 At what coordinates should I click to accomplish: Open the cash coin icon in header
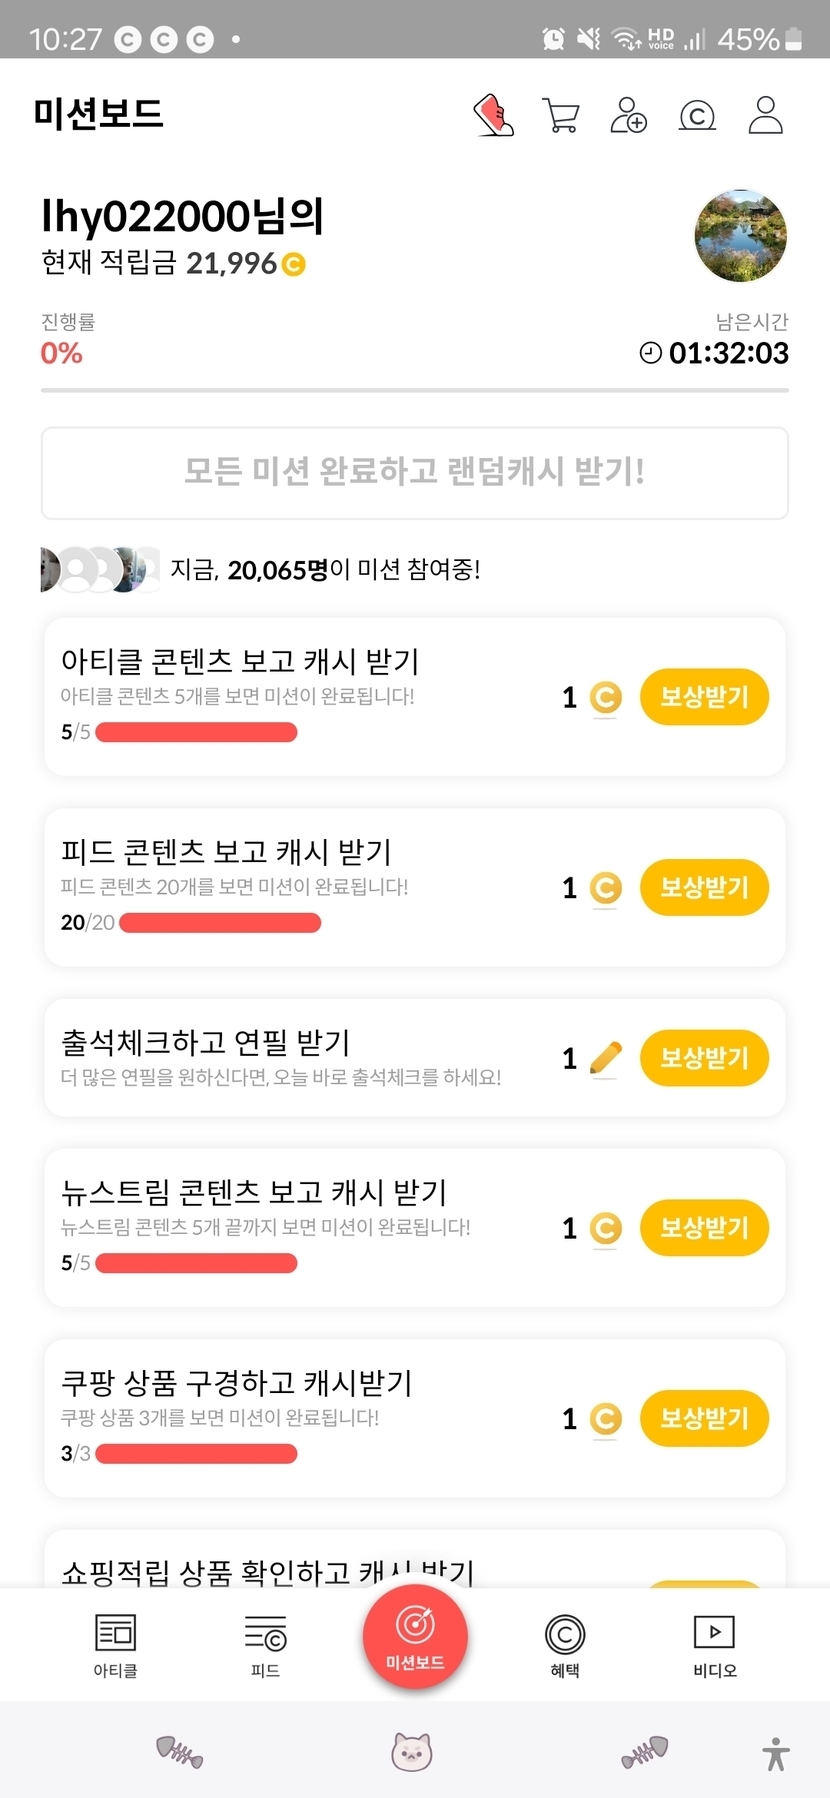(x=697, y=116)
